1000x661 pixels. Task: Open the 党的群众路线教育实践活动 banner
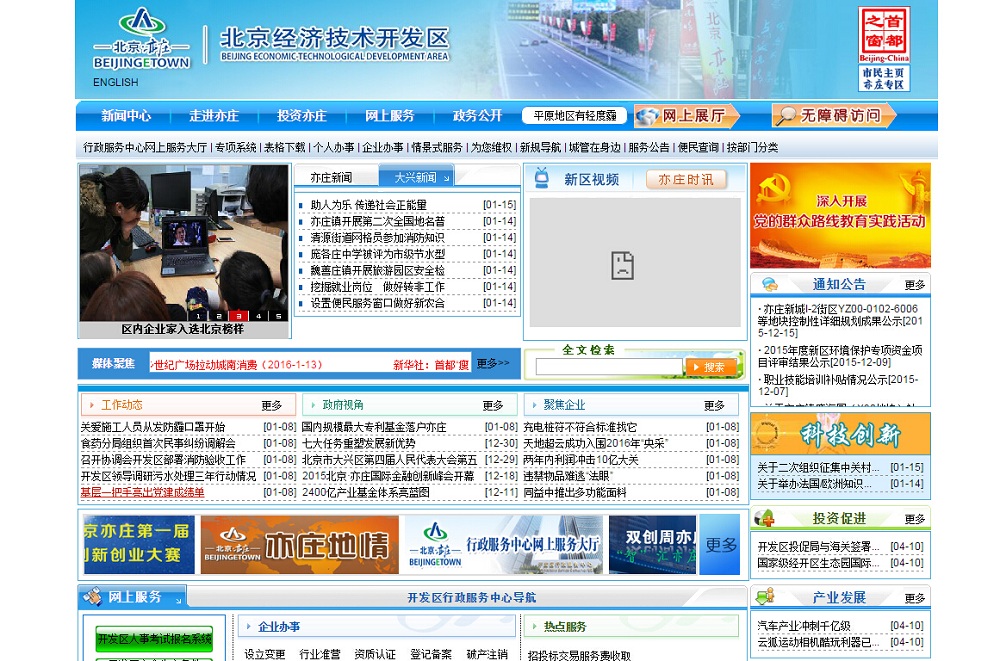(x=840, y=215)
